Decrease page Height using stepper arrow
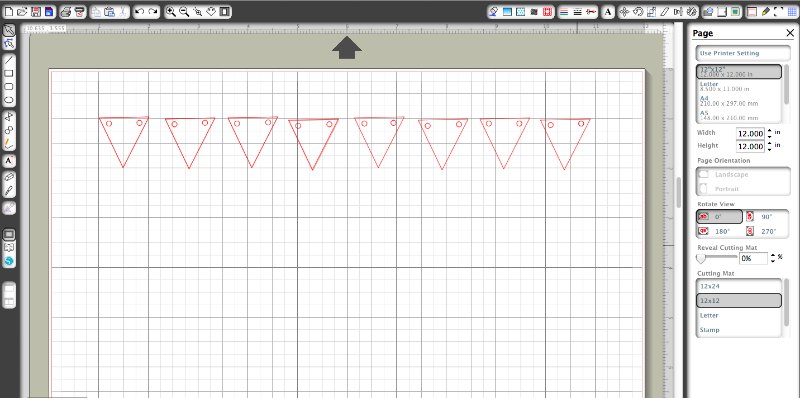The image size is (800, 398). pos(769,150)
